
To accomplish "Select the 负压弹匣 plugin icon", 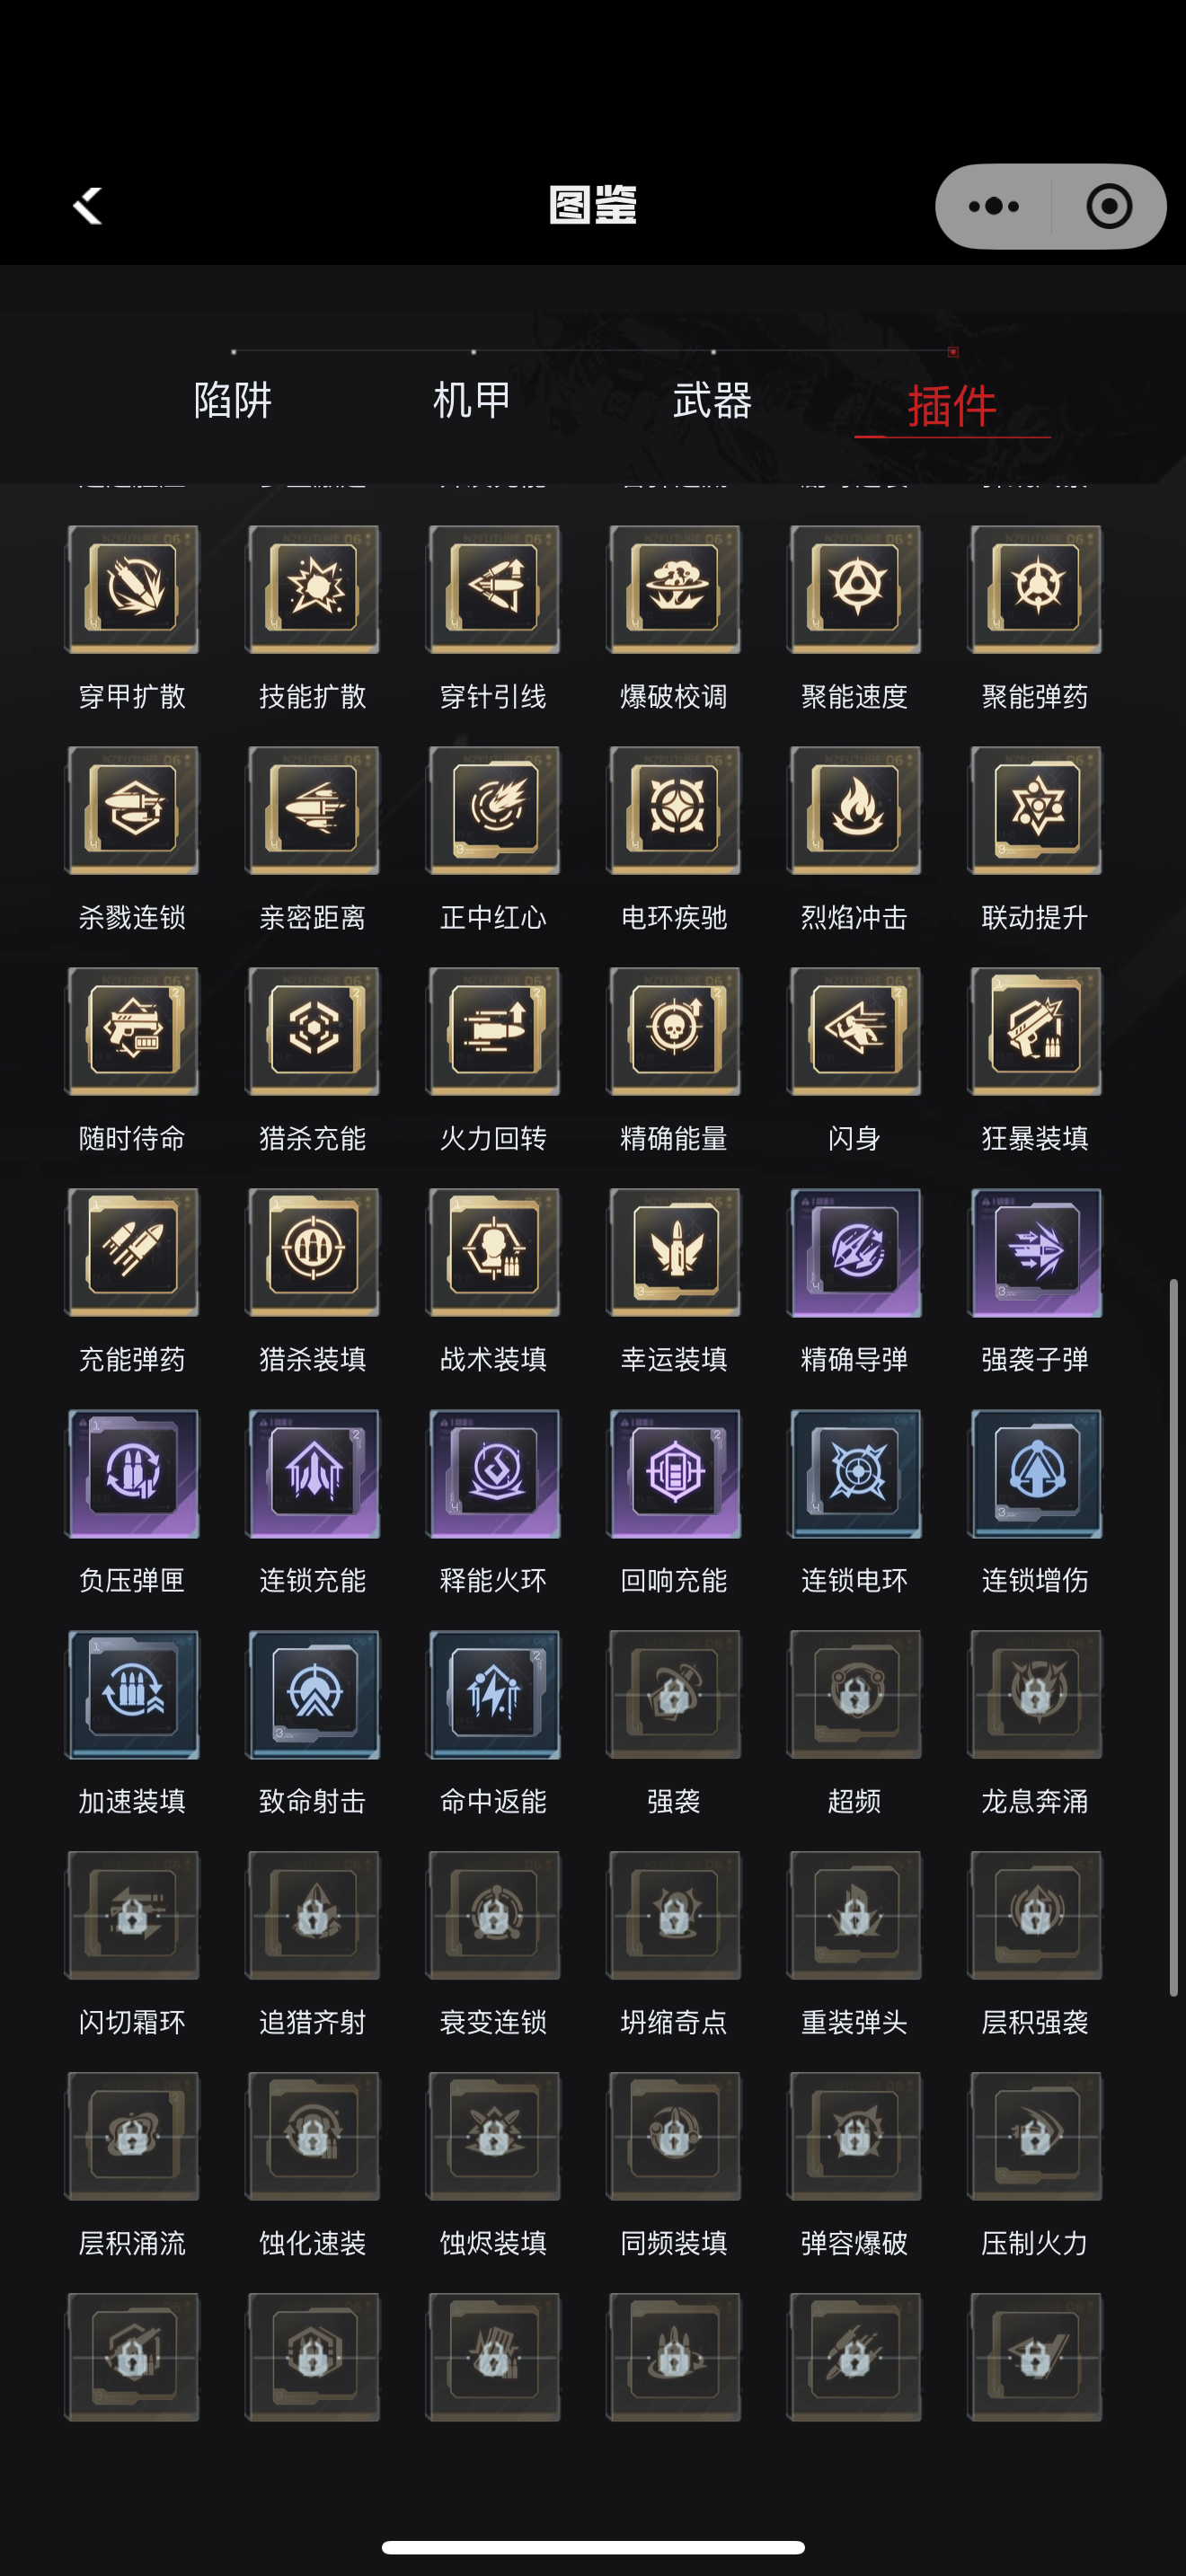I will click(132, 1473).
